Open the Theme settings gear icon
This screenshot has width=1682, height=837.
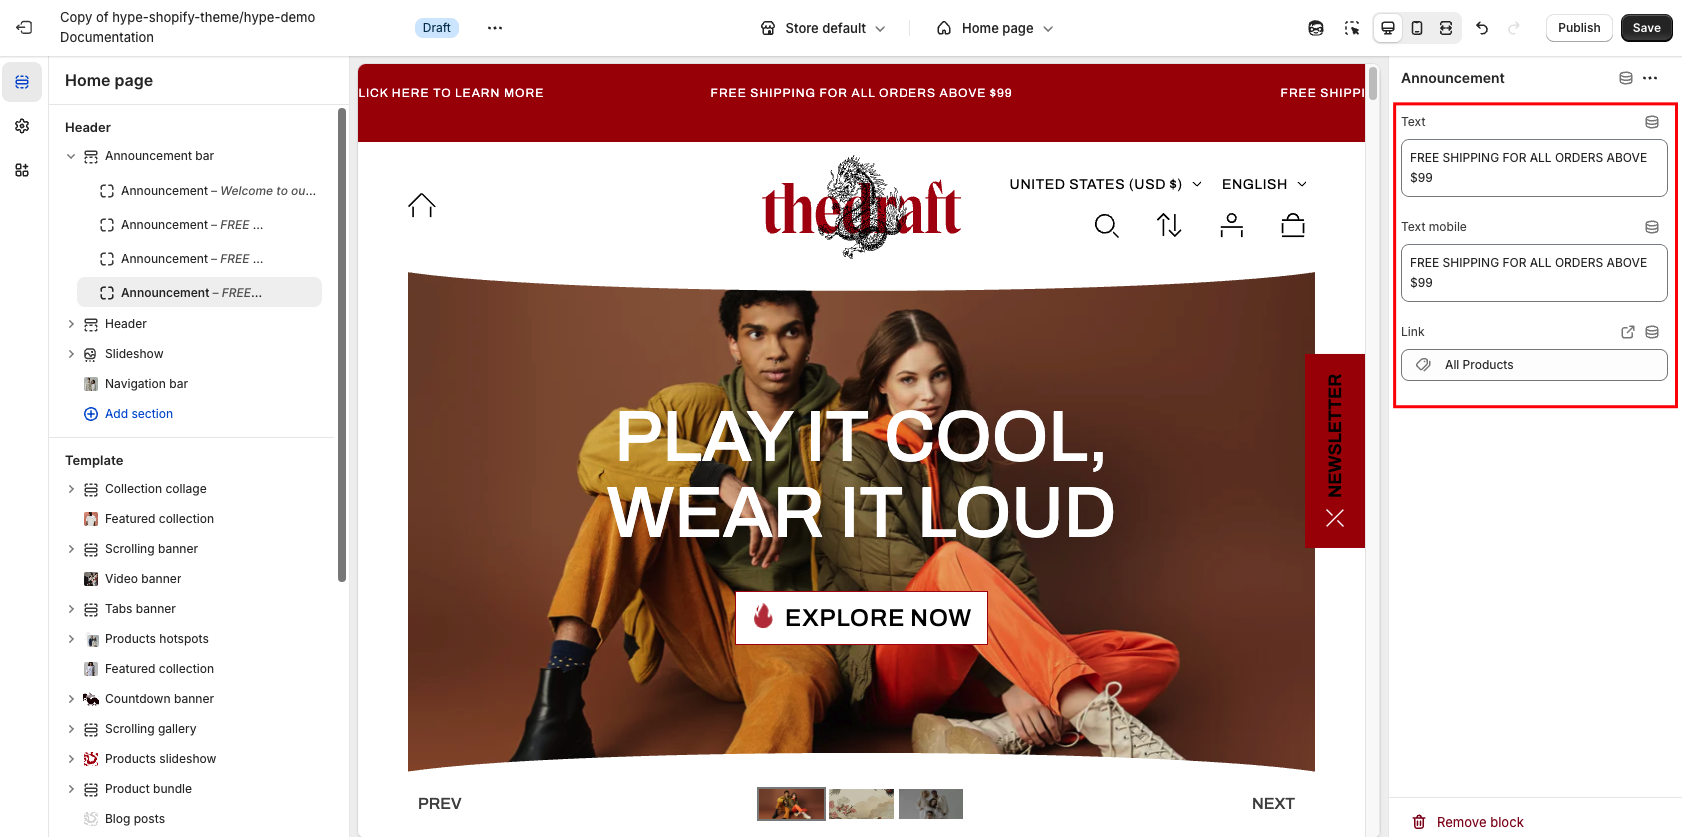[x=22, y=126]
